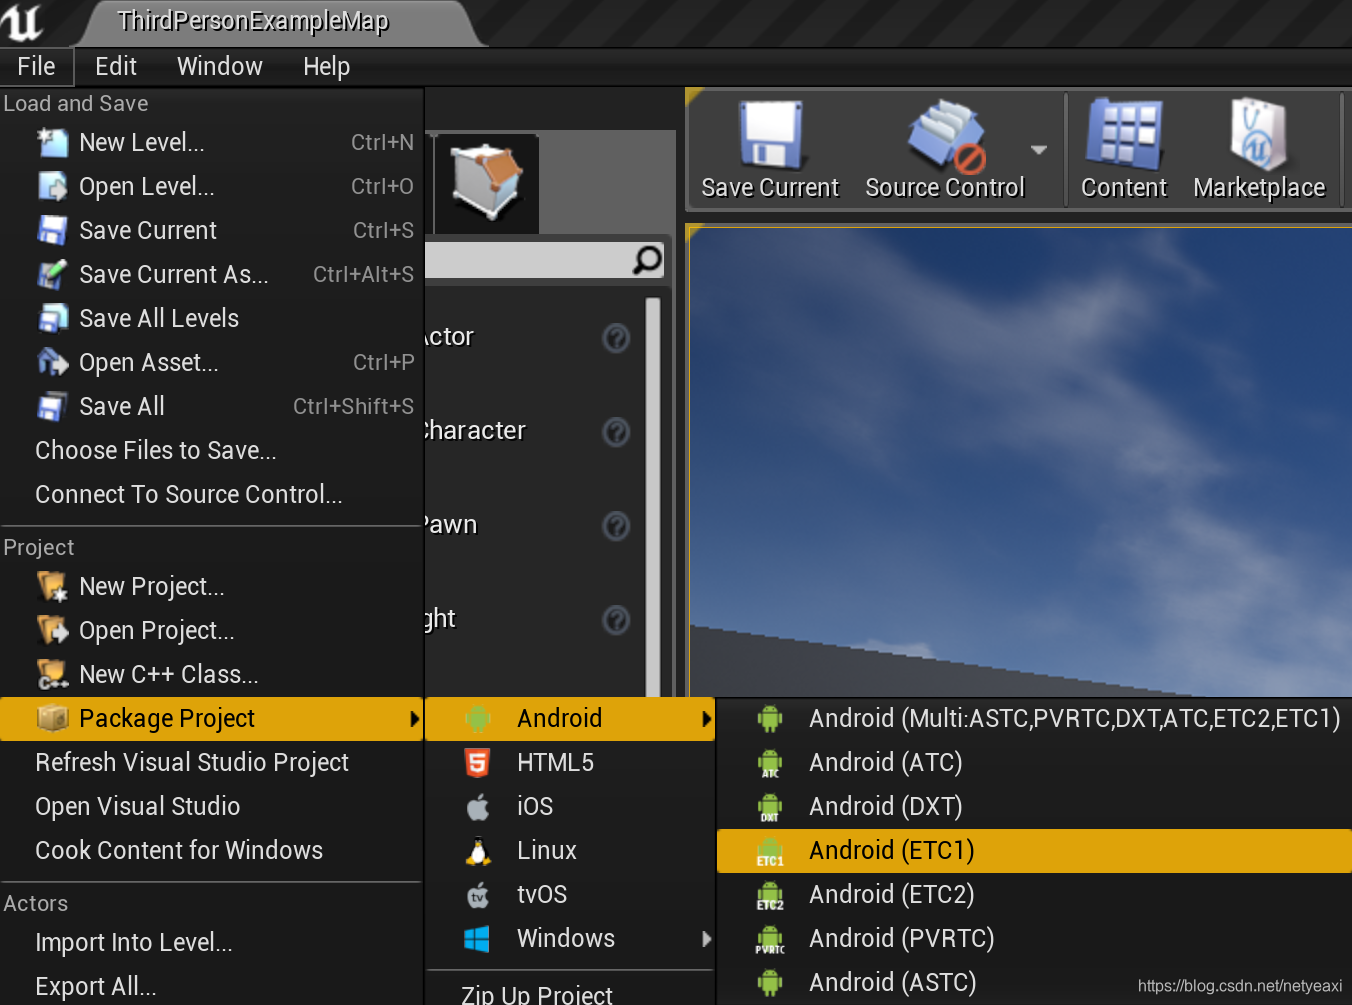Click the New Level star icon
Viewport: 1352px width, 1005px height.
coord(52,143)
